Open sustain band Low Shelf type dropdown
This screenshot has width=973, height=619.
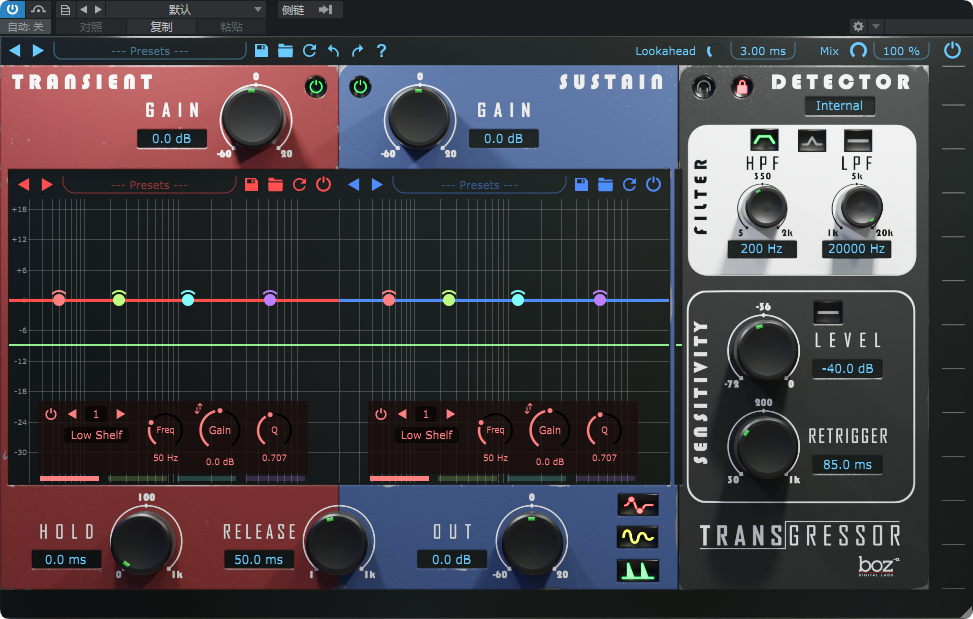coord(426,435)
